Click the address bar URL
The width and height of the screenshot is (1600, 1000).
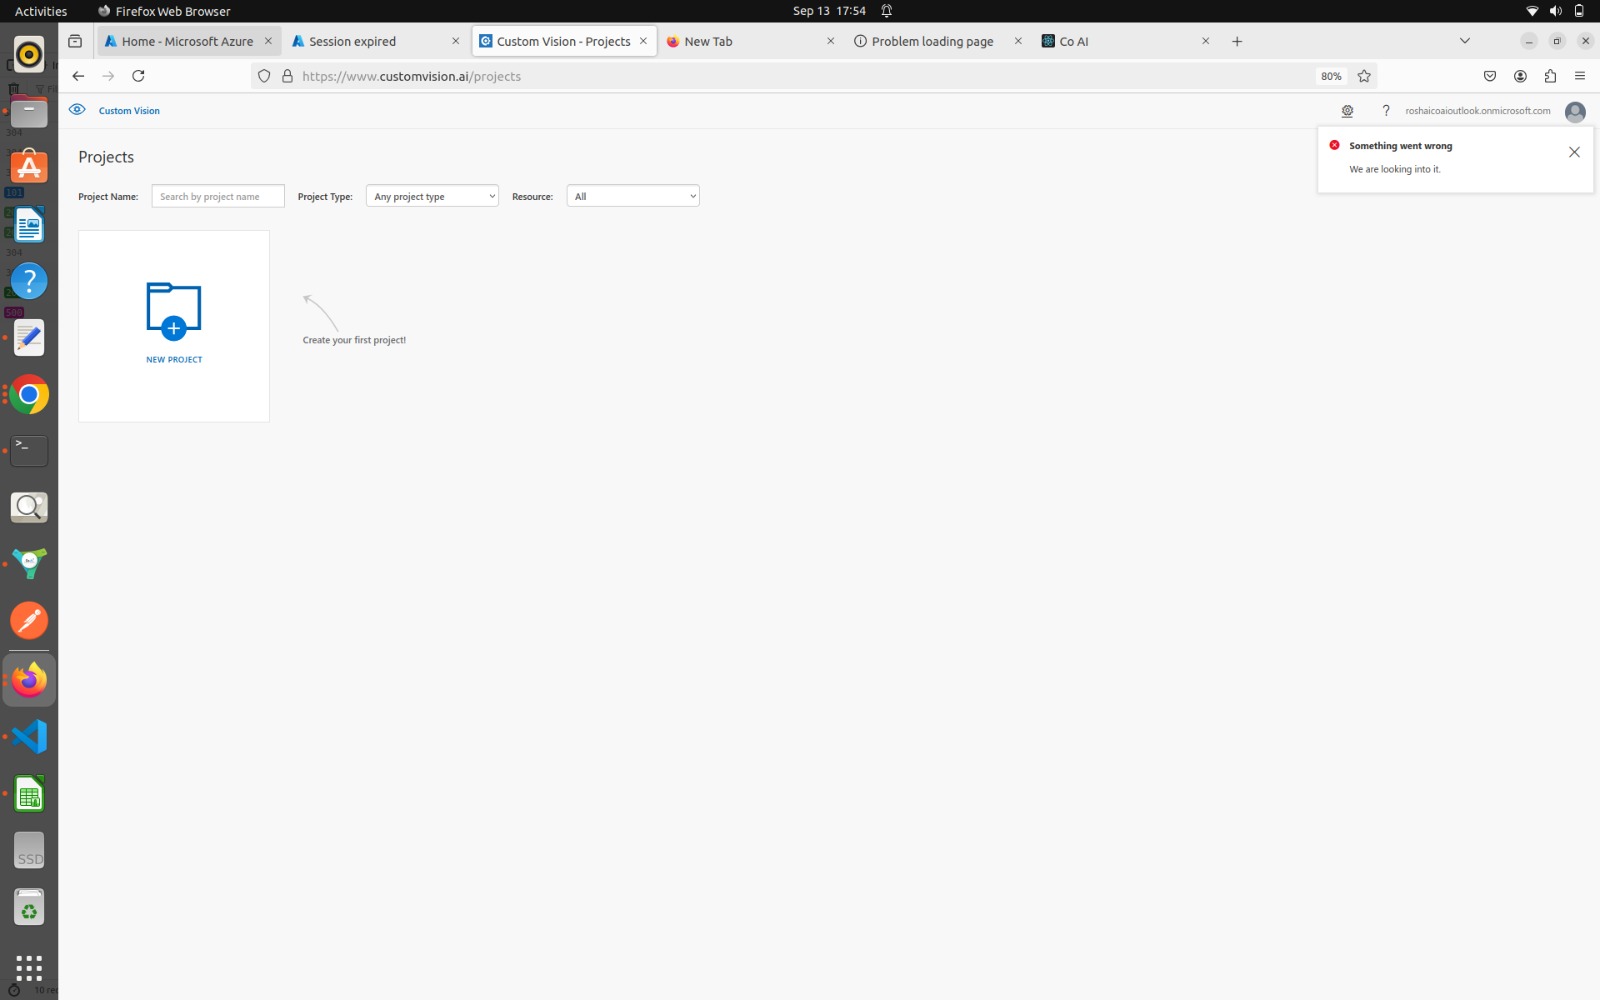click(411, 76)
